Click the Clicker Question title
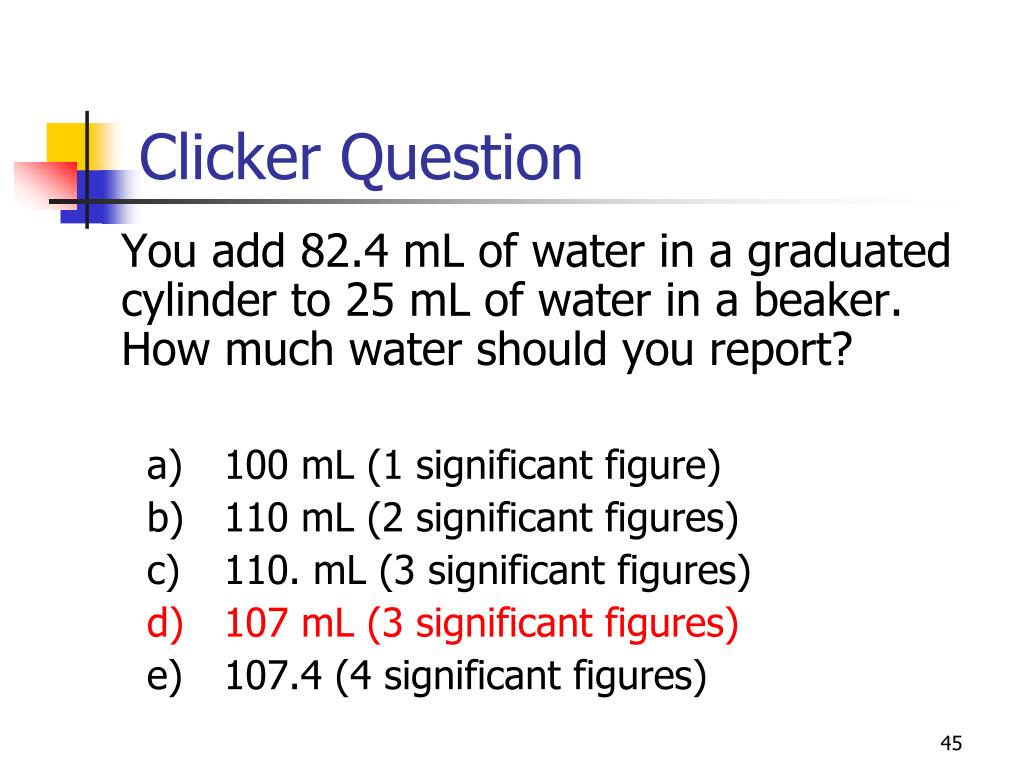 click(360, 159)
